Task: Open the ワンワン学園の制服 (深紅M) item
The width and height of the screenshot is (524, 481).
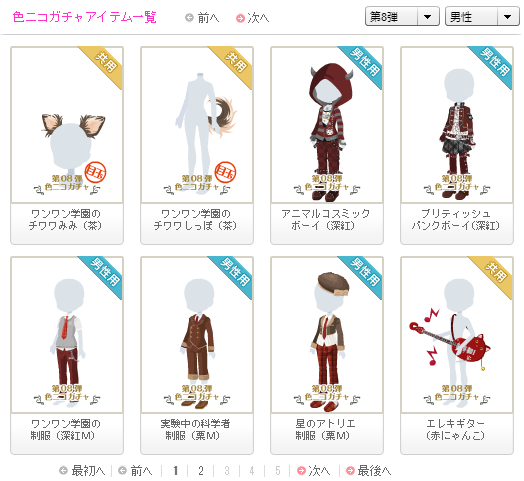Action: [67, 355]
